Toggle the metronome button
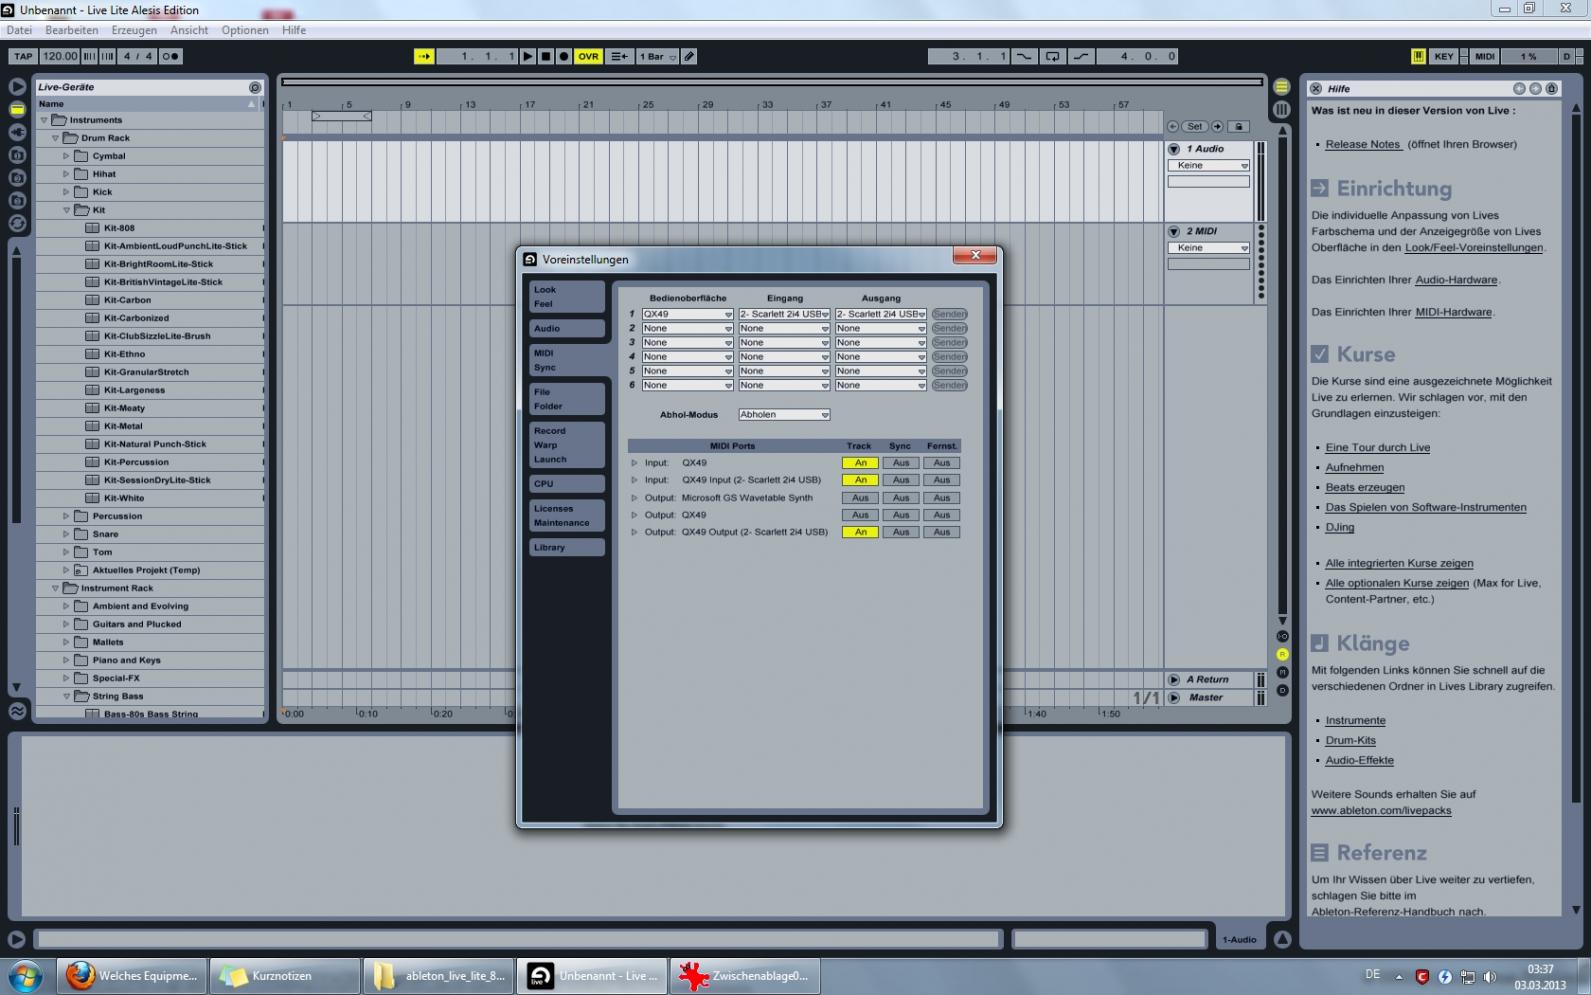Screen dimensions: 1591x995 (171, 56)
